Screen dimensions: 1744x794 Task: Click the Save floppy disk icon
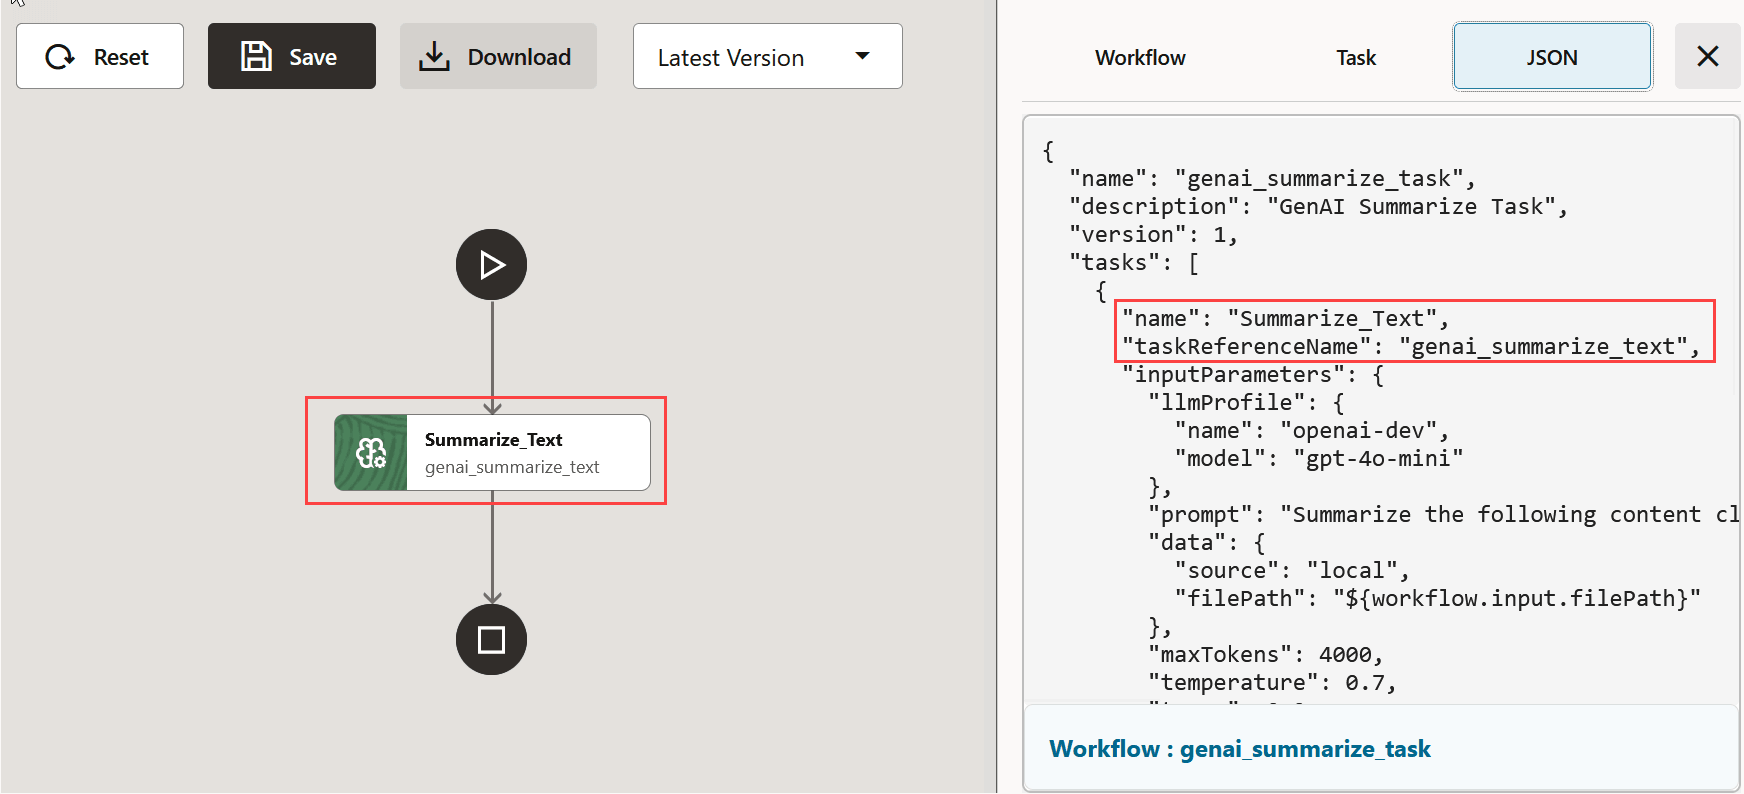[x=256, y=56]
